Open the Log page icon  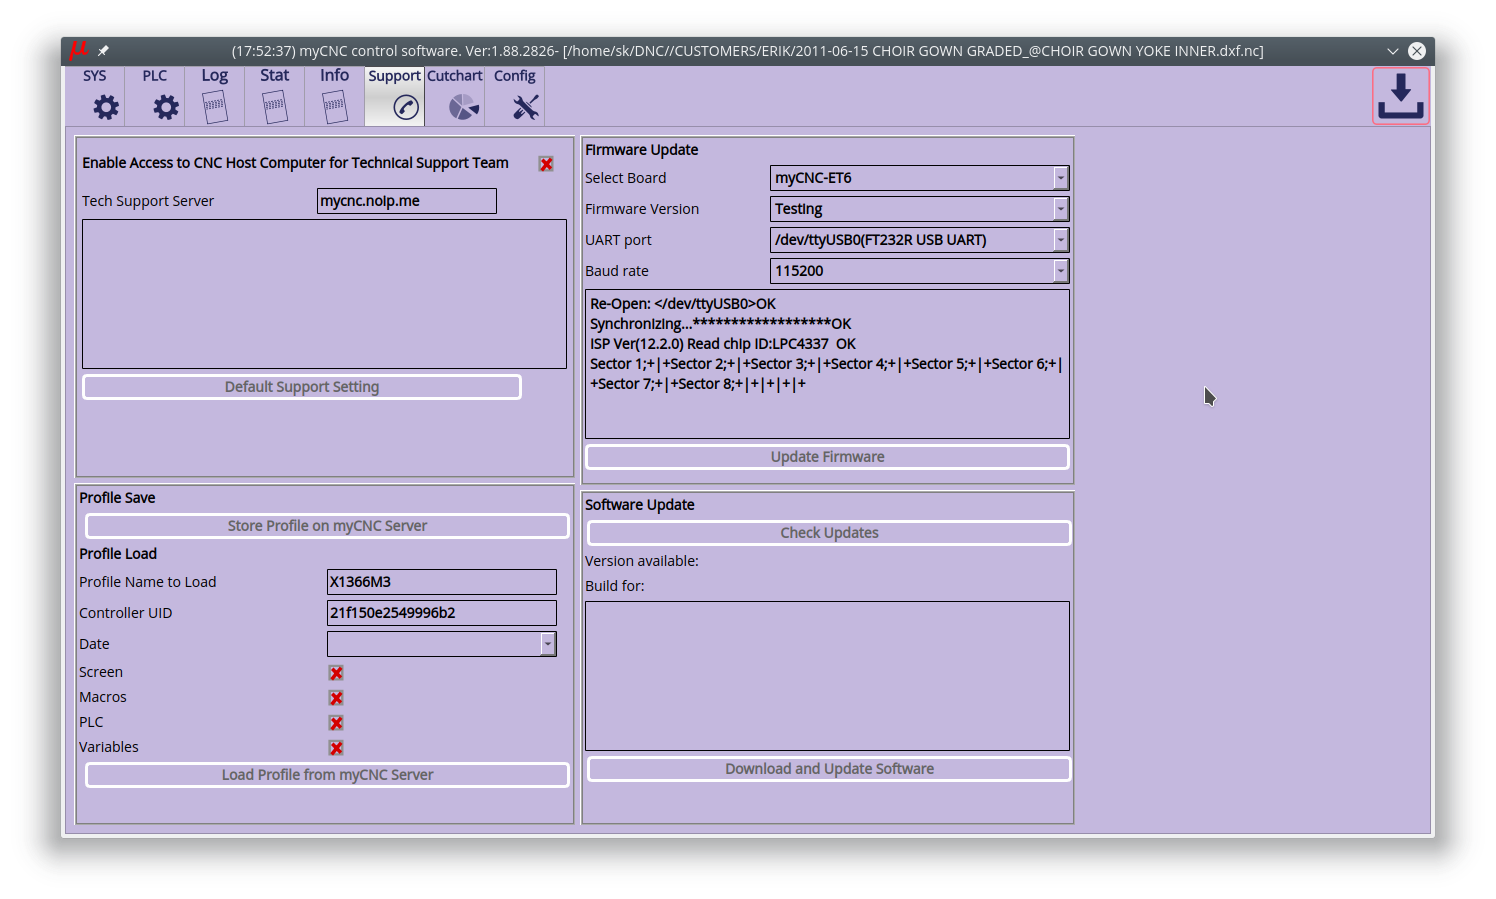pyautogui.click(x=215, y=106)
